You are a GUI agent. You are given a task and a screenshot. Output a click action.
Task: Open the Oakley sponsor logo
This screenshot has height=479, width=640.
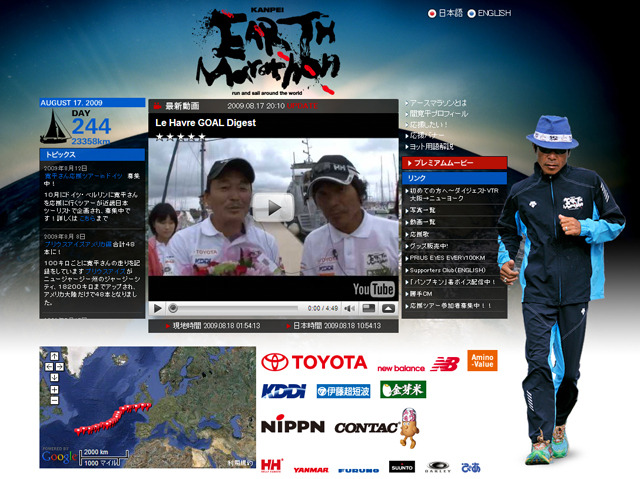click(x=438, y=467)
